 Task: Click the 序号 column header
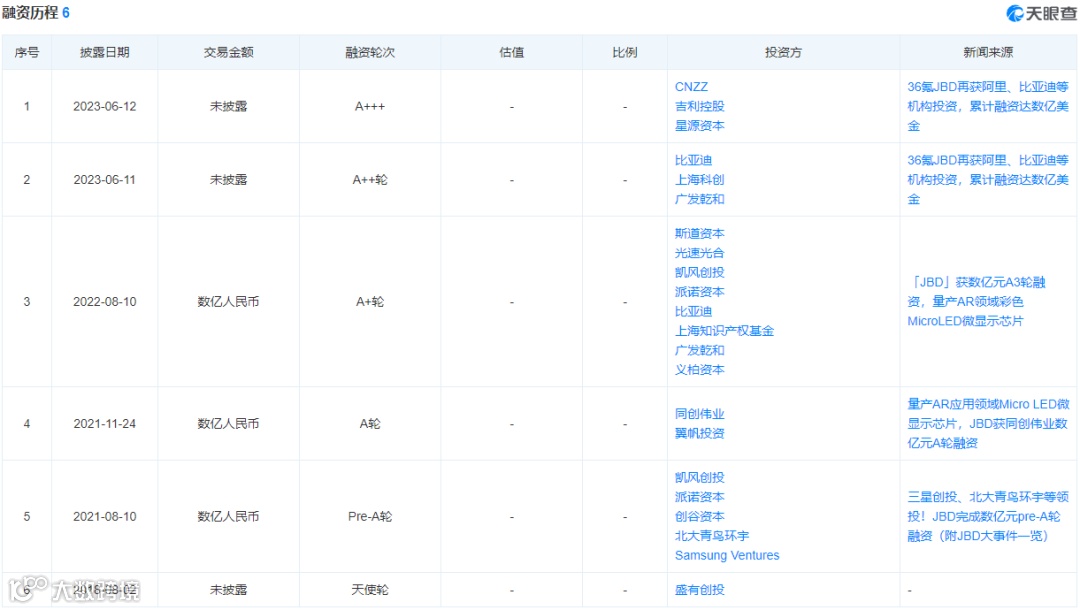pyautogui.click(x=27, y=52)
